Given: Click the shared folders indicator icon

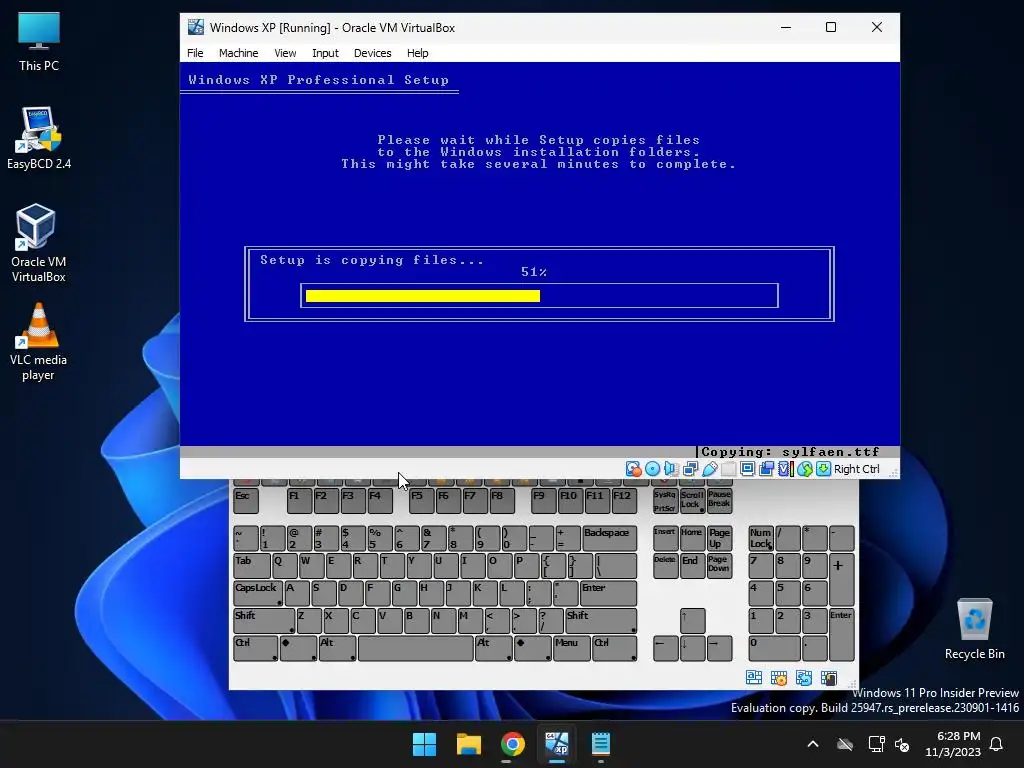Looking at the screenshot, I should click(728, 469).
